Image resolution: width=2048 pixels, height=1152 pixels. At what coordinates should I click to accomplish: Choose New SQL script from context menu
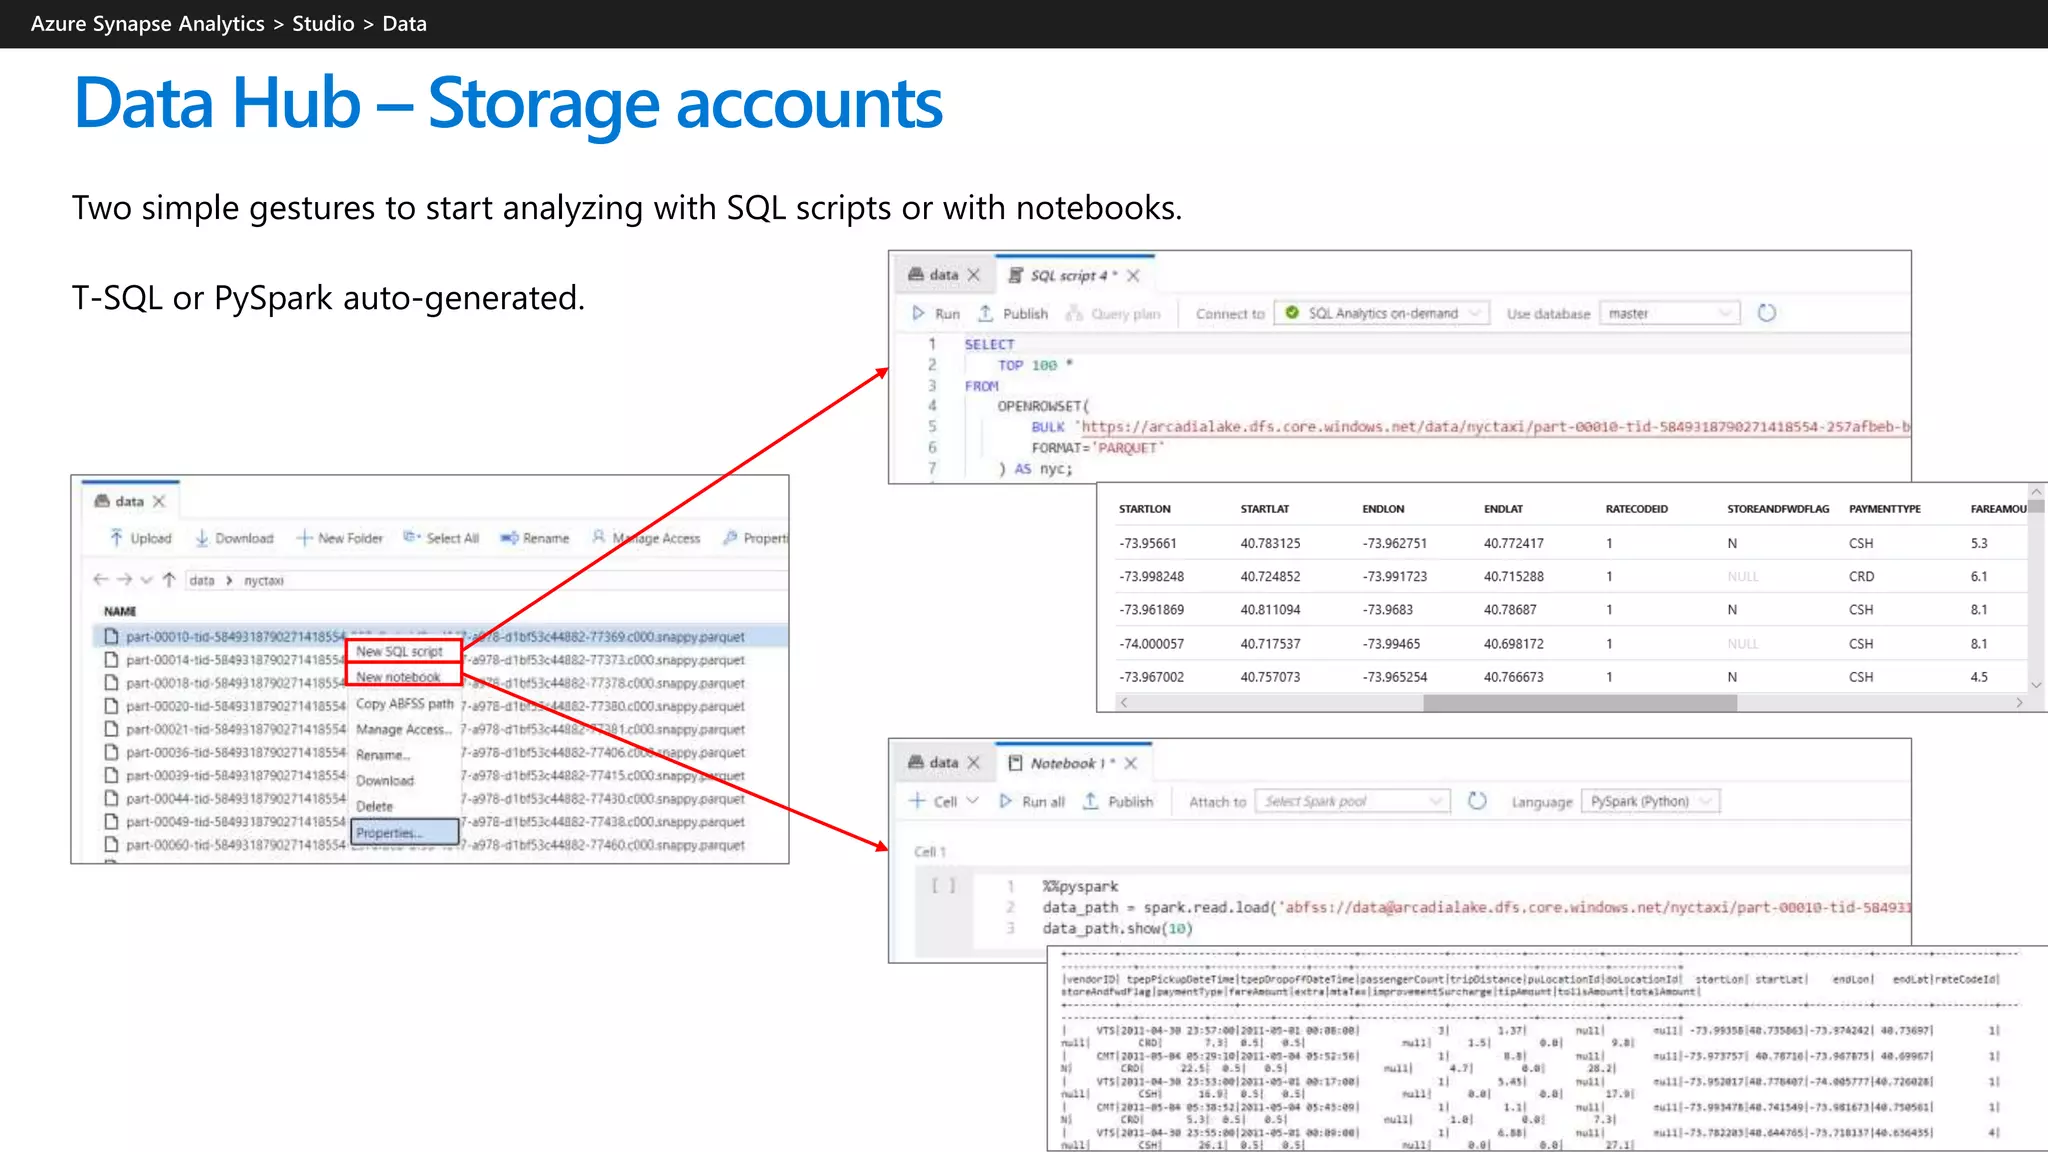(403, 651)
